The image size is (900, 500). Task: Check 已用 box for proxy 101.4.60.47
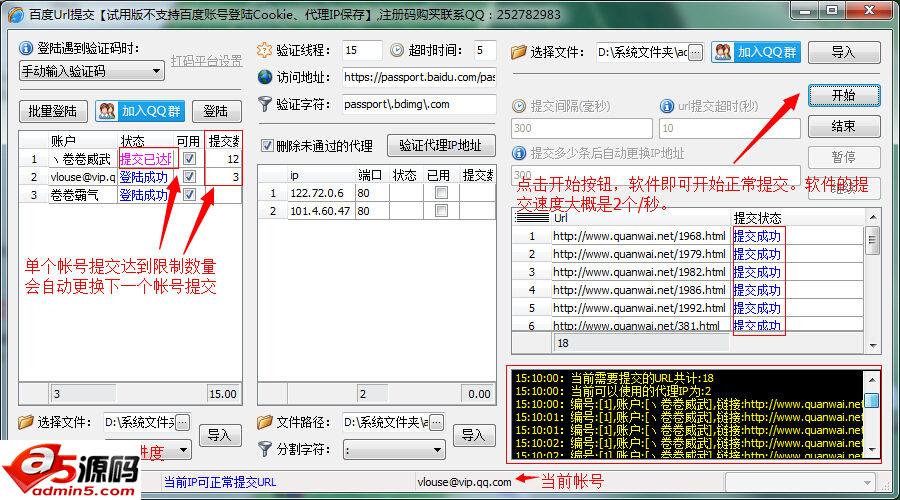[x=441, y=211]
